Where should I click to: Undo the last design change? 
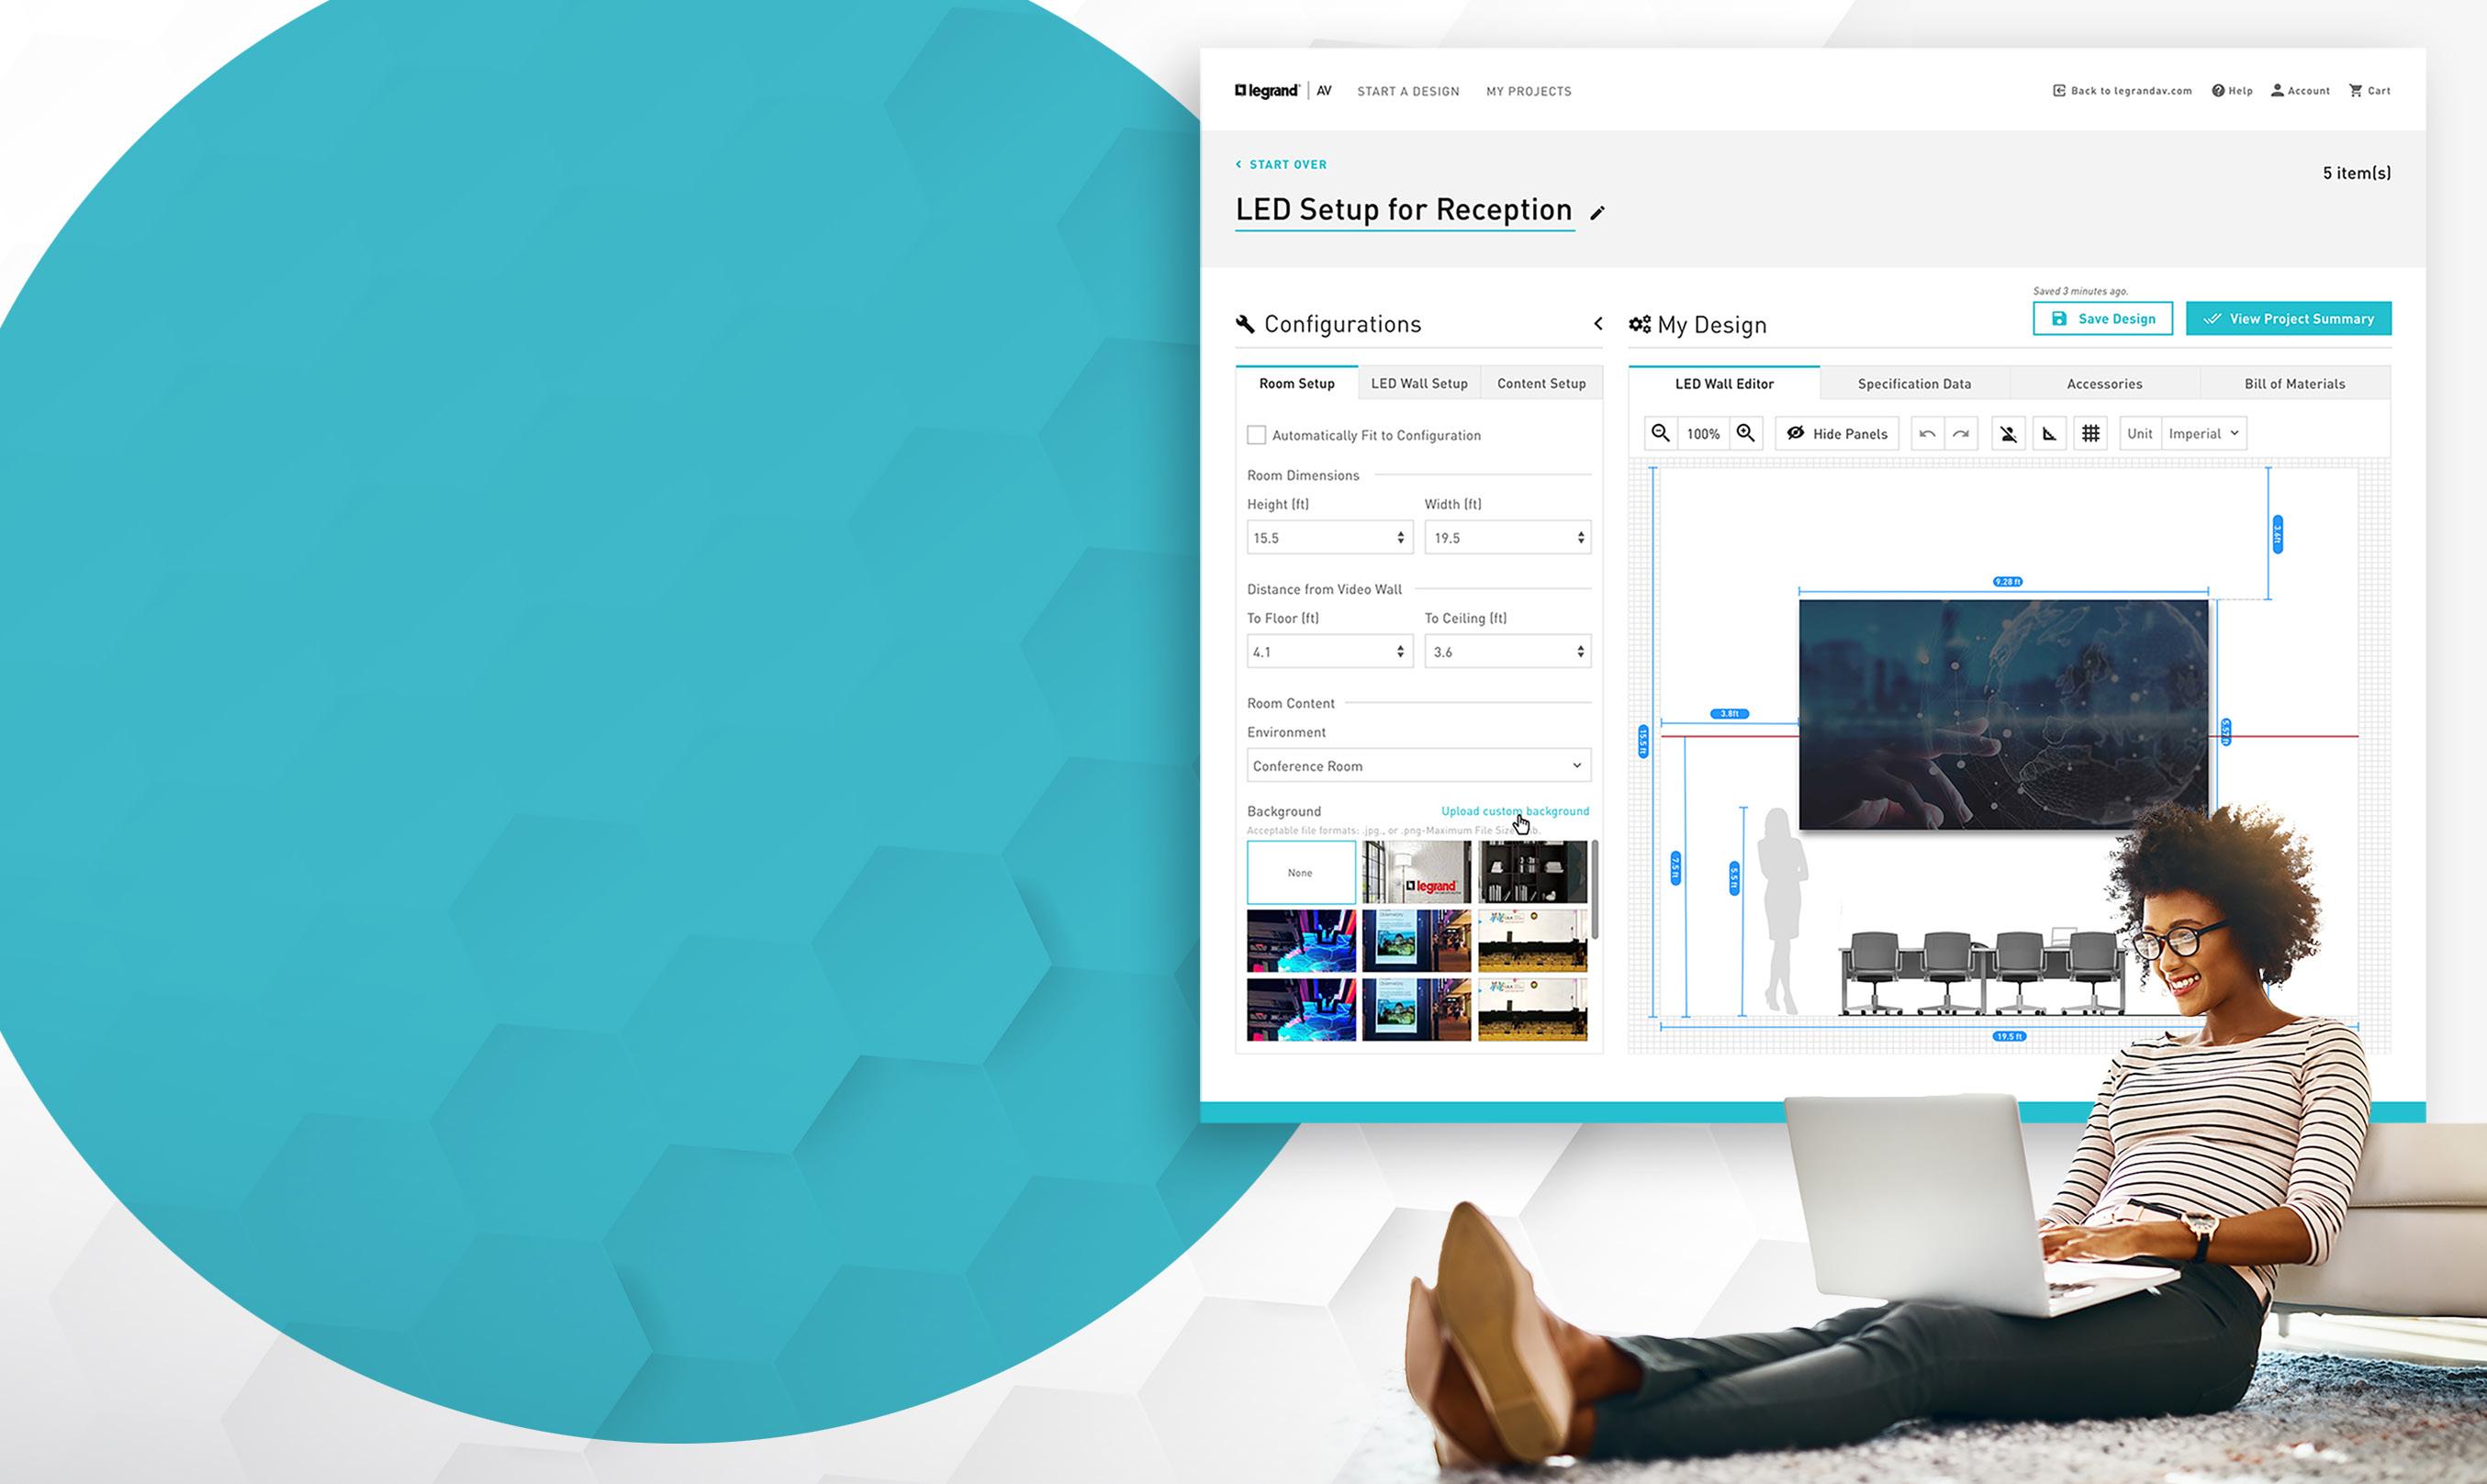point(1927,434)
